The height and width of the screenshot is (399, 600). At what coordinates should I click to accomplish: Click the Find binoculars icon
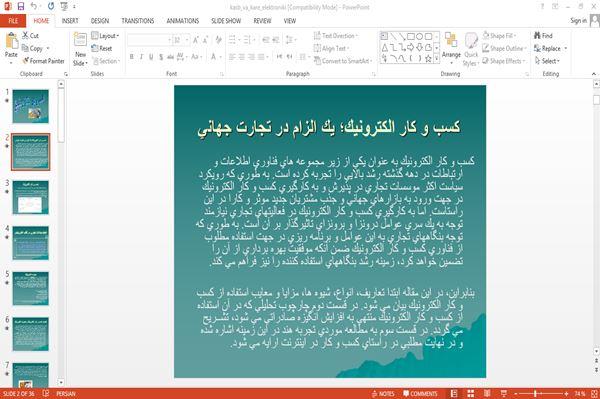pos(537,36)
